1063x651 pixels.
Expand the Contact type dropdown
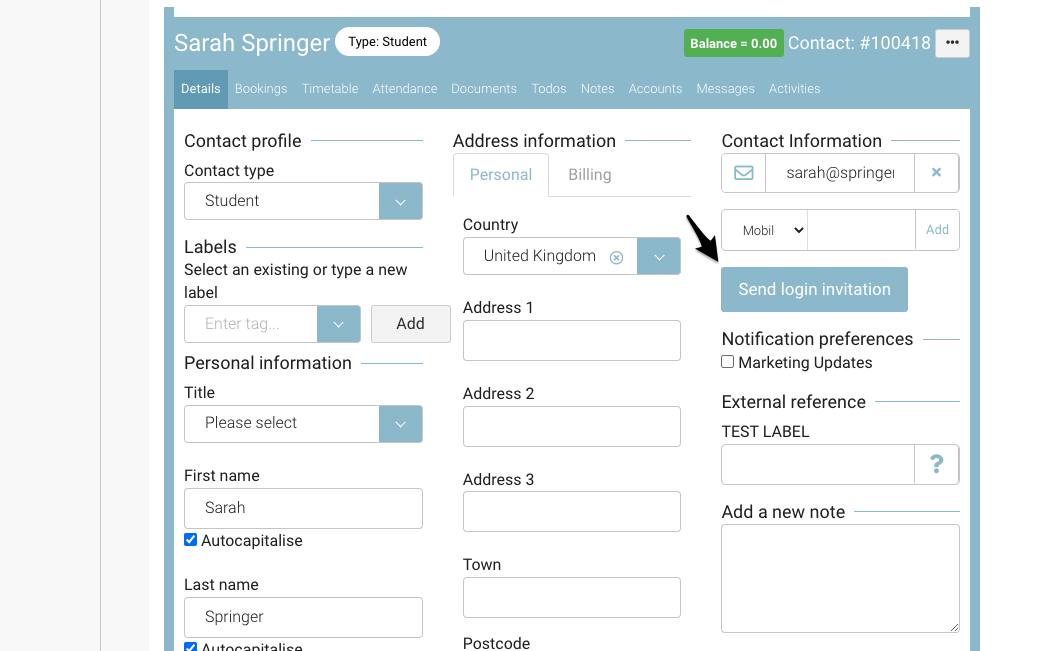click(x=400, y=201)
